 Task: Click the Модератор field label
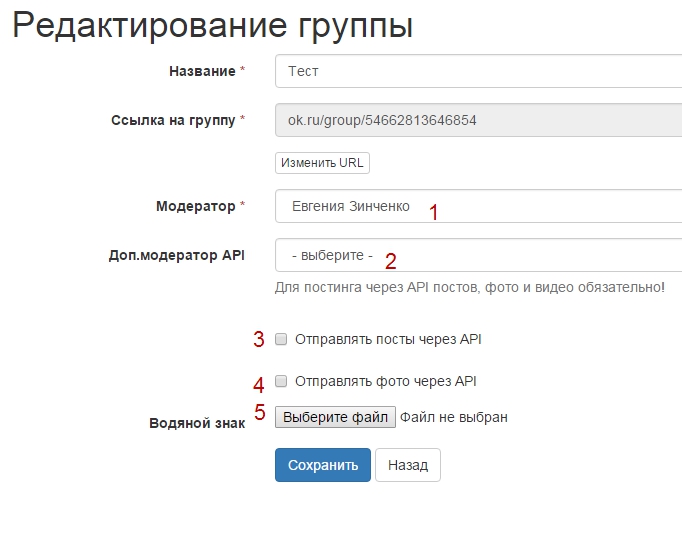click(195, 206)
